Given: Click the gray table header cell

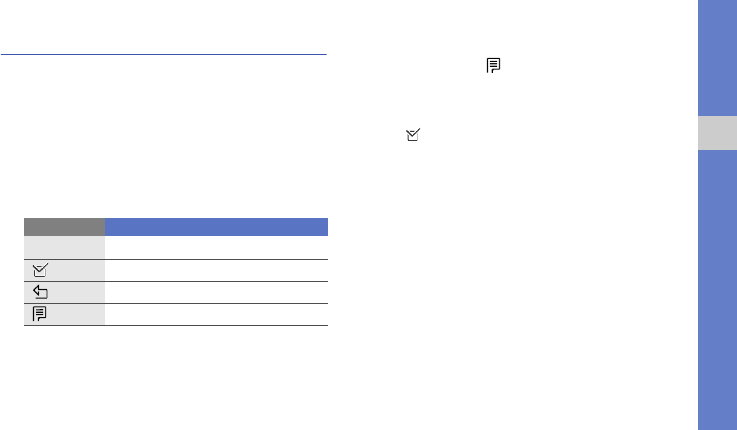Looking at the screenshot, I should click(65, 226).
